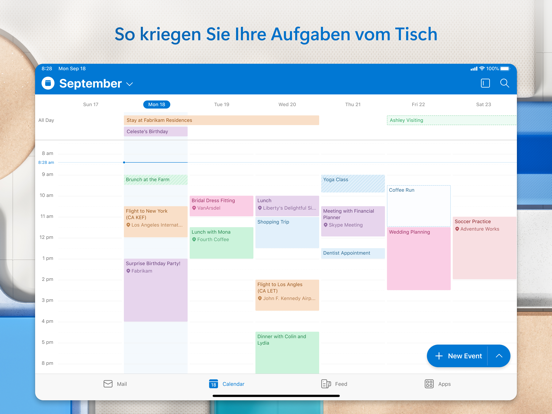Viewport: 552px width, 414px height.
Task: Click the Feed newspaper icon
Action: (x=326, y=384)
